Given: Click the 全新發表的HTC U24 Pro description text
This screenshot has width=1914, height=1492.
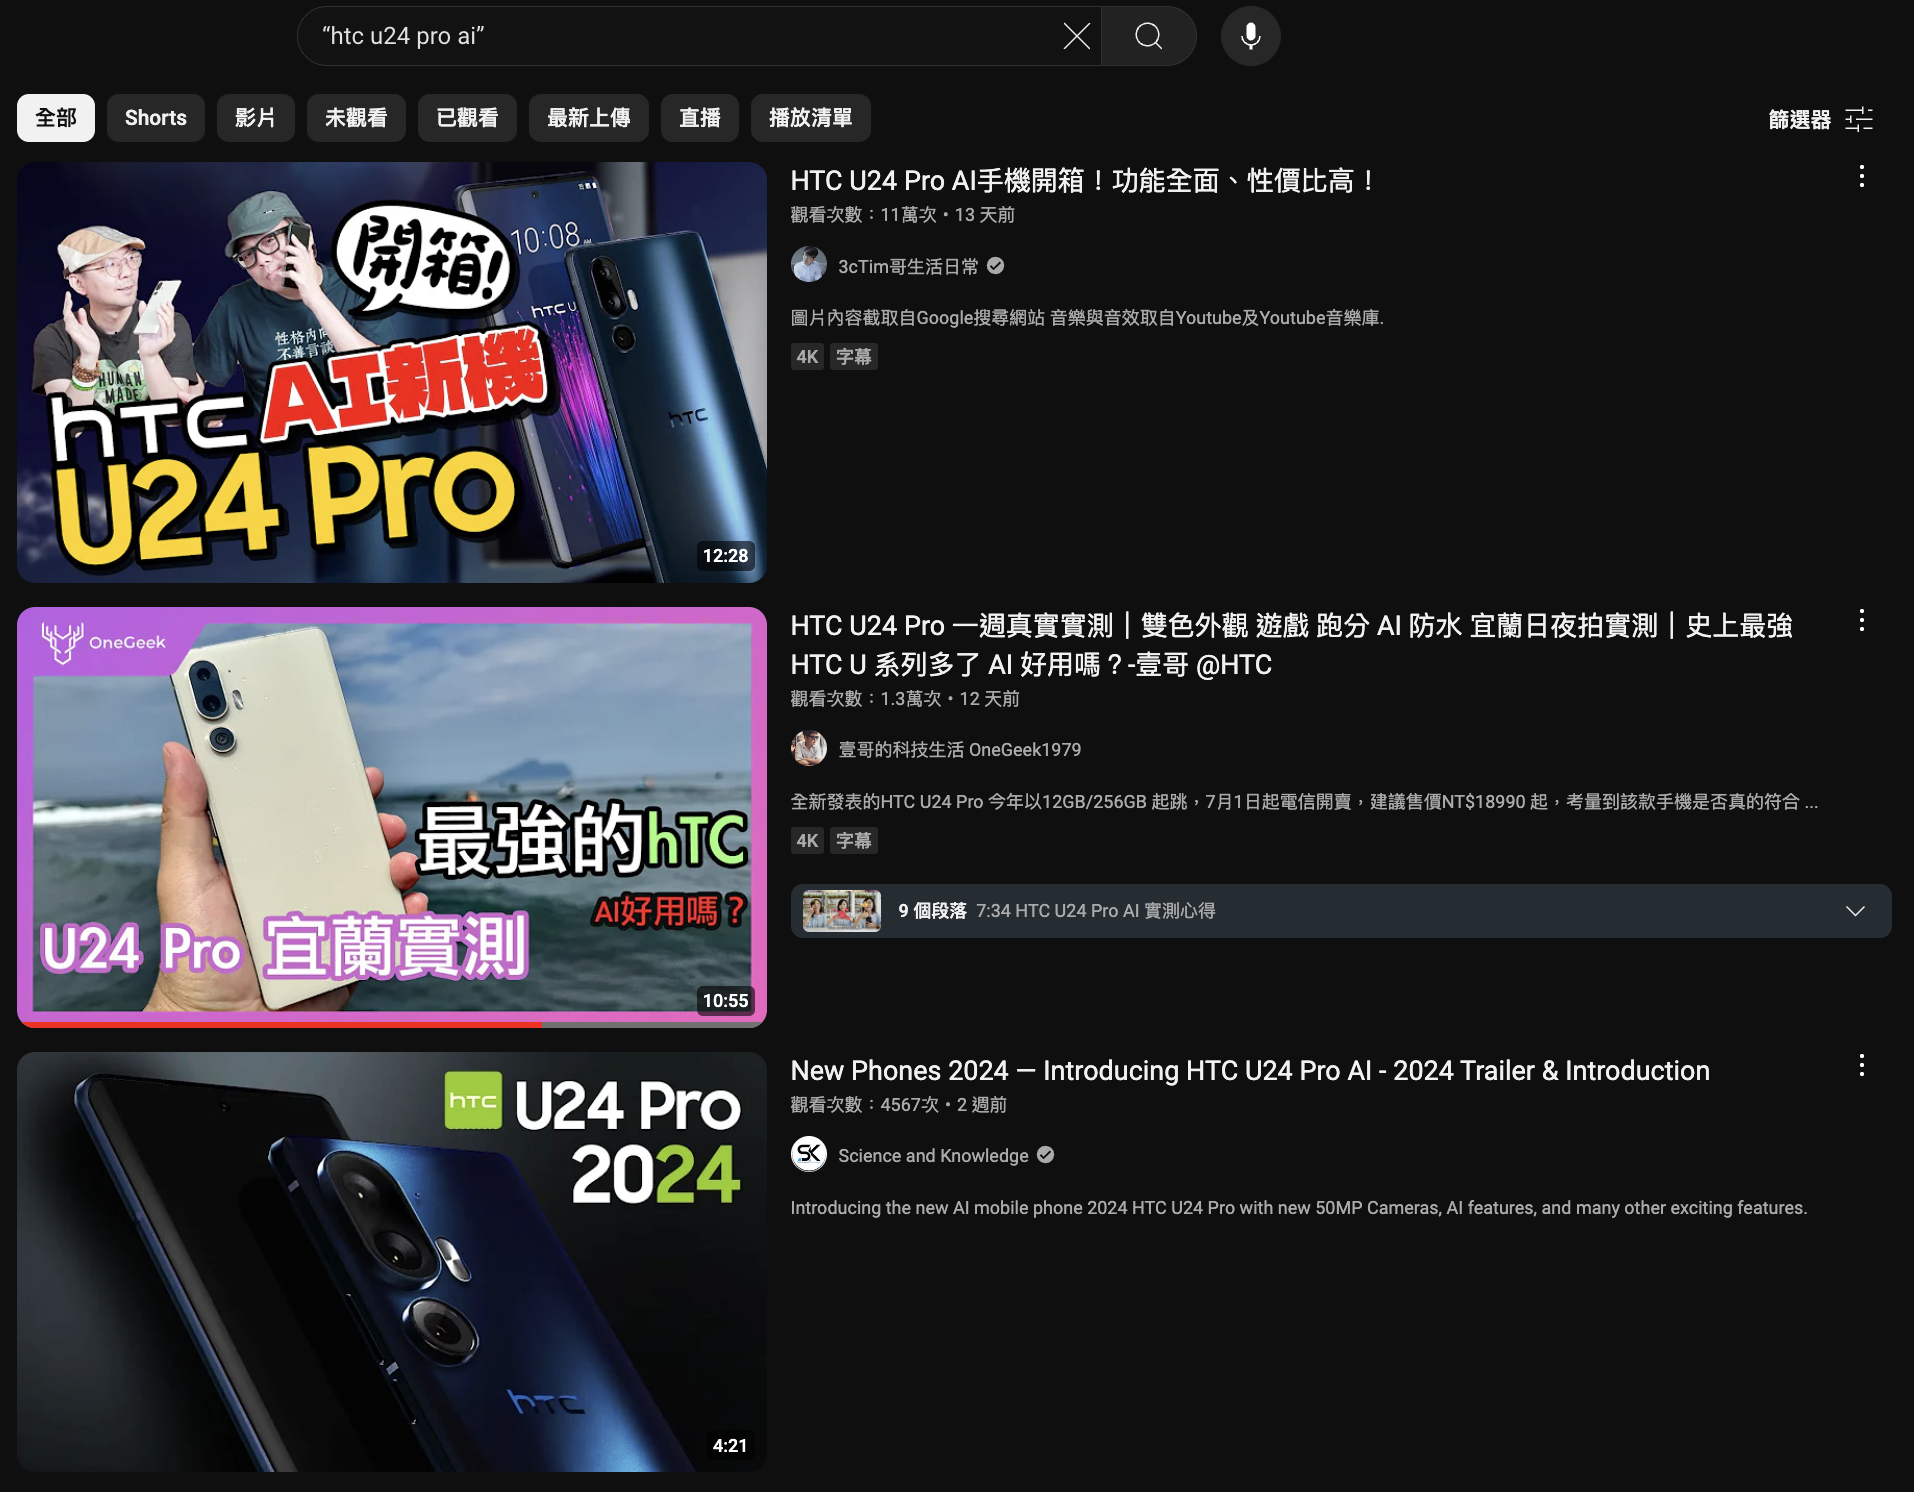Looking at the screenshot, I should (x=1304, y=802).
